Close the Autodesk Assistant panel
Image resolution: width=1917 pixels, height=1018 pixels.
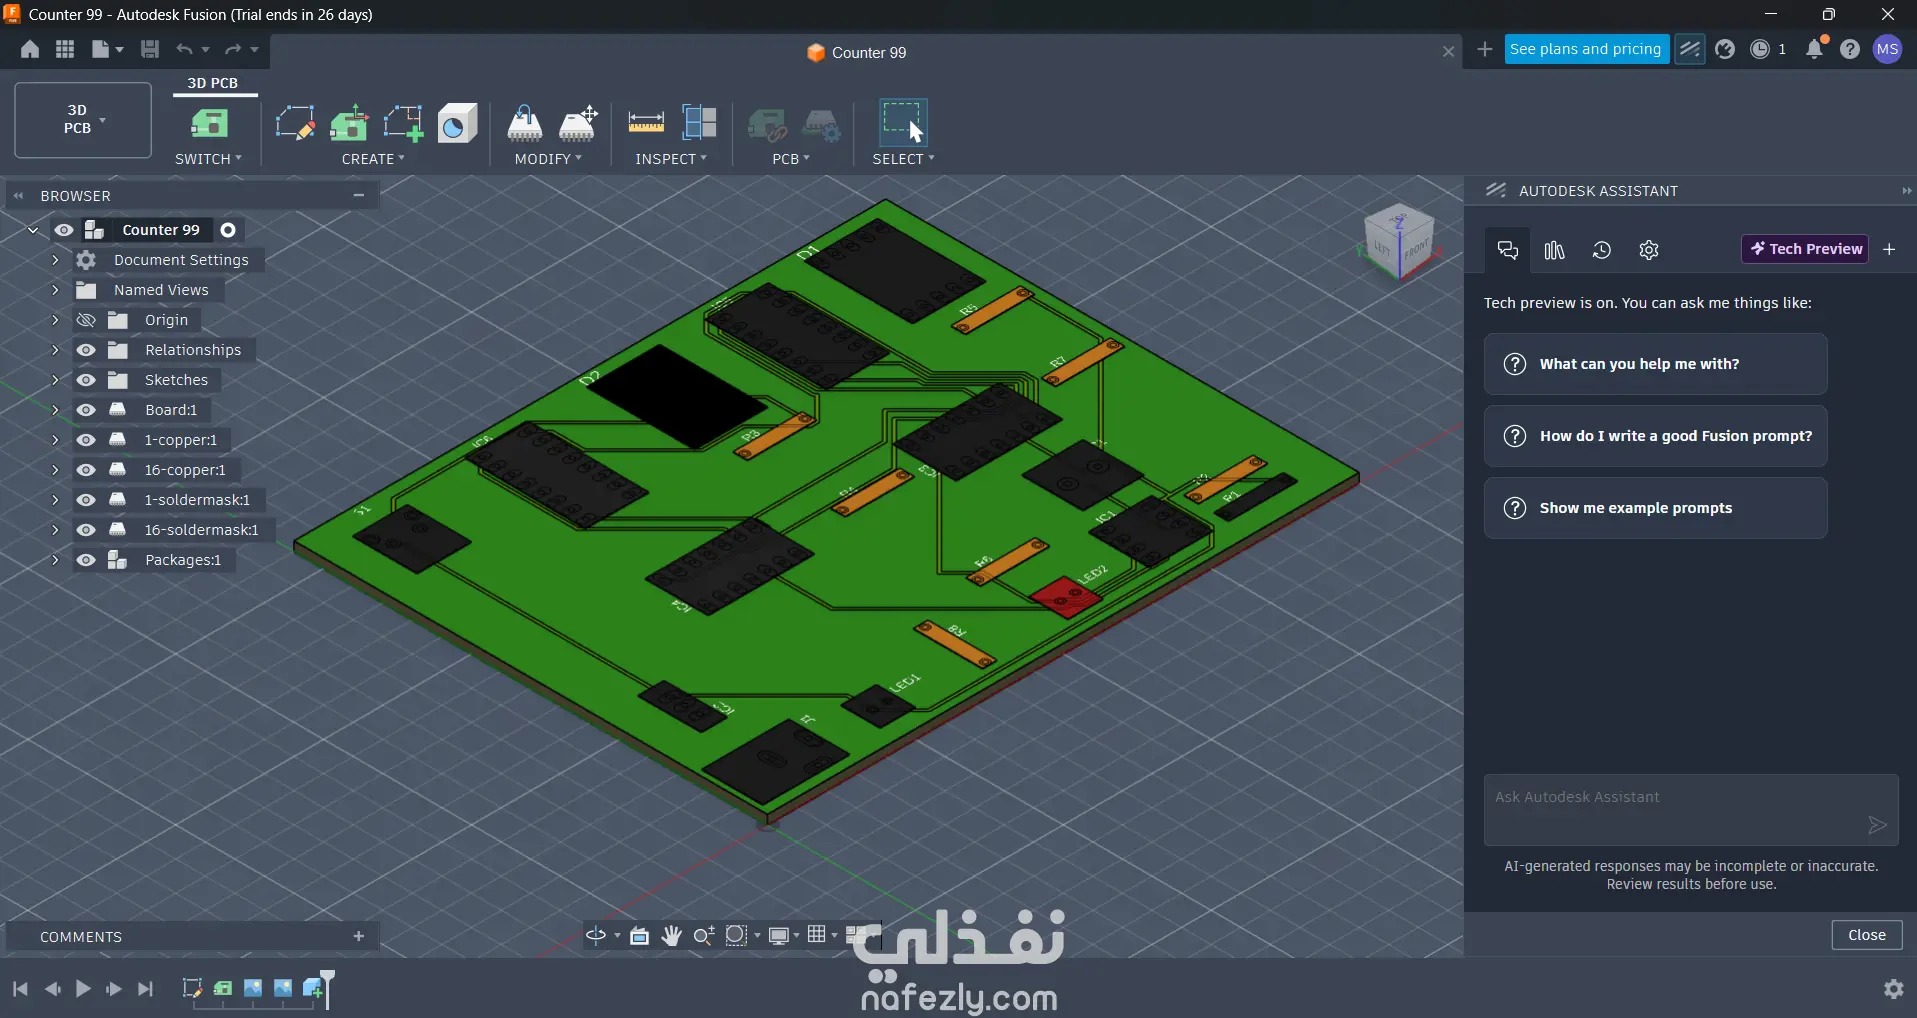pos(1866,935)
